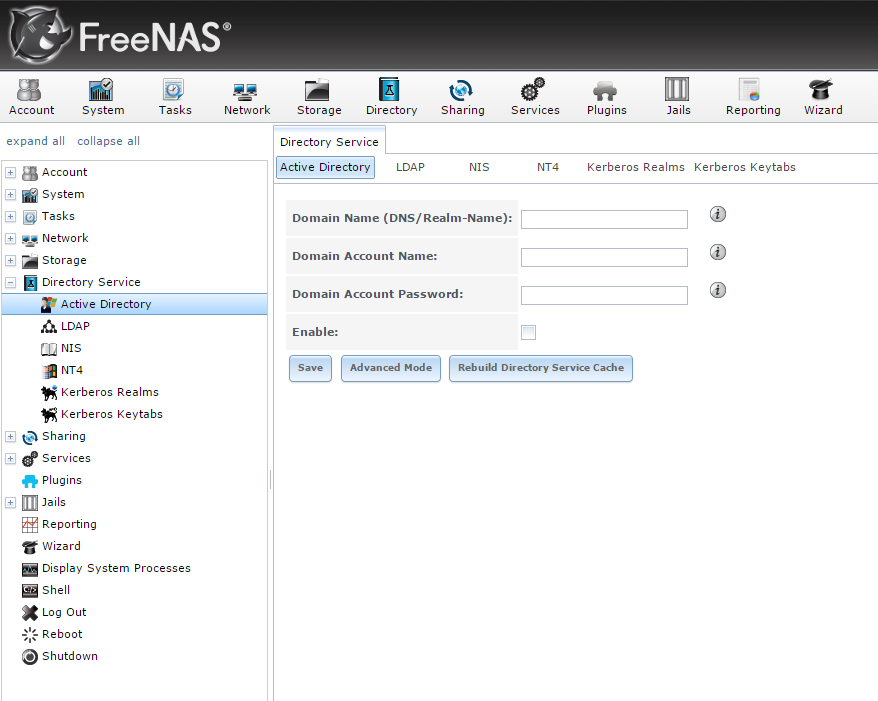This screenshot has width=878, height=701.
Task: Switch to the LDAP sub-tab
Action: pyautogui.click(x=410, y=167)
